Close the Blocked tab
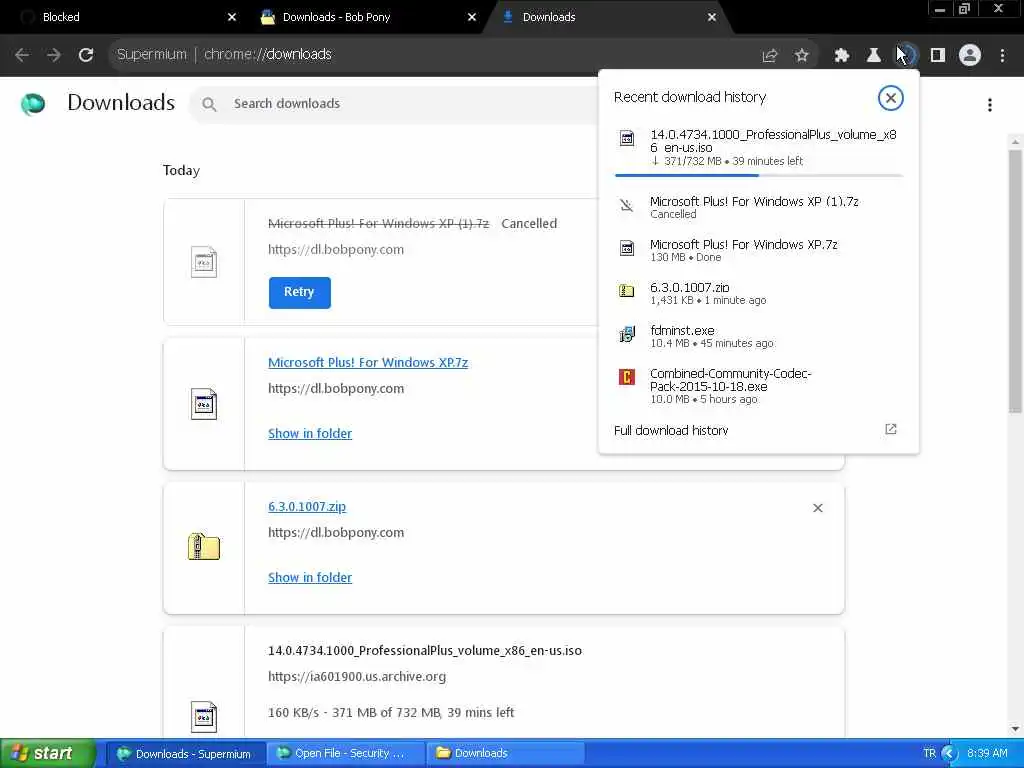The height and width of the screenshot is (768, 1024). point(232,17)
